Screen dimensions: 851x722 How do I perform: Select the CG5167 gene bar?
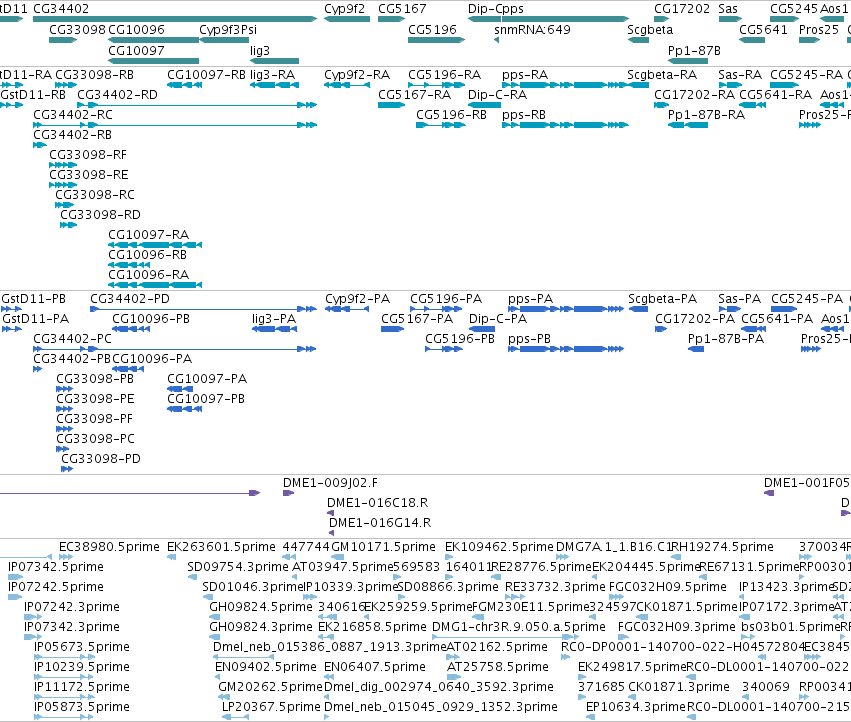391,19
